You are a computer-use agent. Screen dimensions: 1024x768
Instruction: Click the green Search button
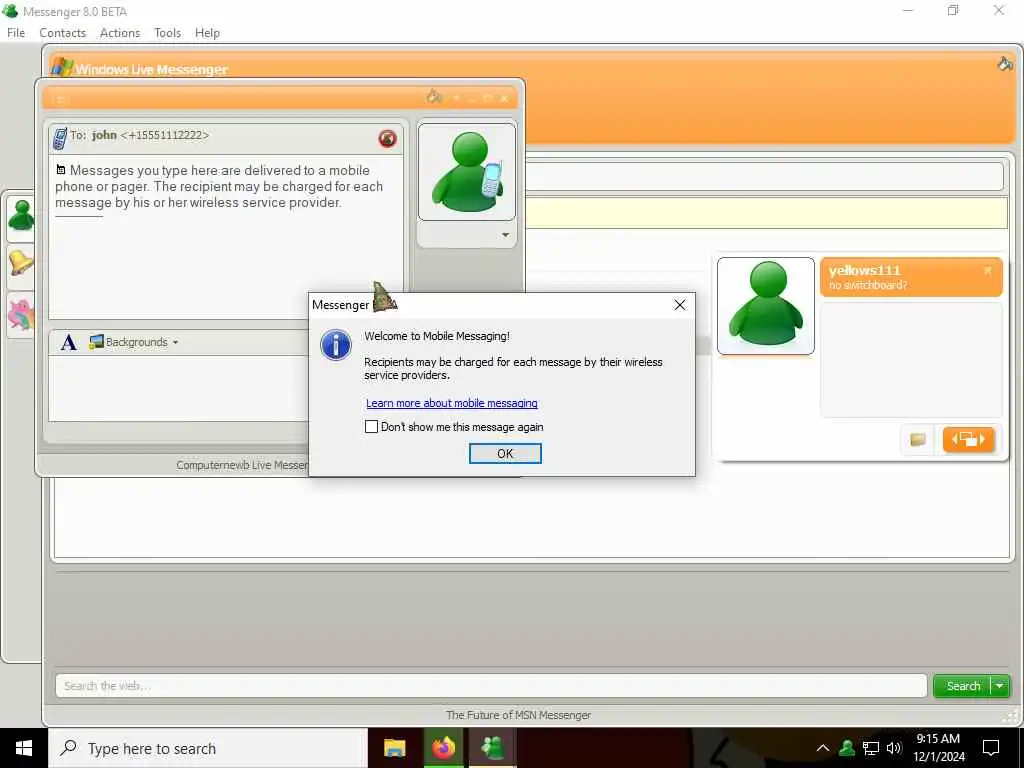pyautogui.click(x=962, y=686)
